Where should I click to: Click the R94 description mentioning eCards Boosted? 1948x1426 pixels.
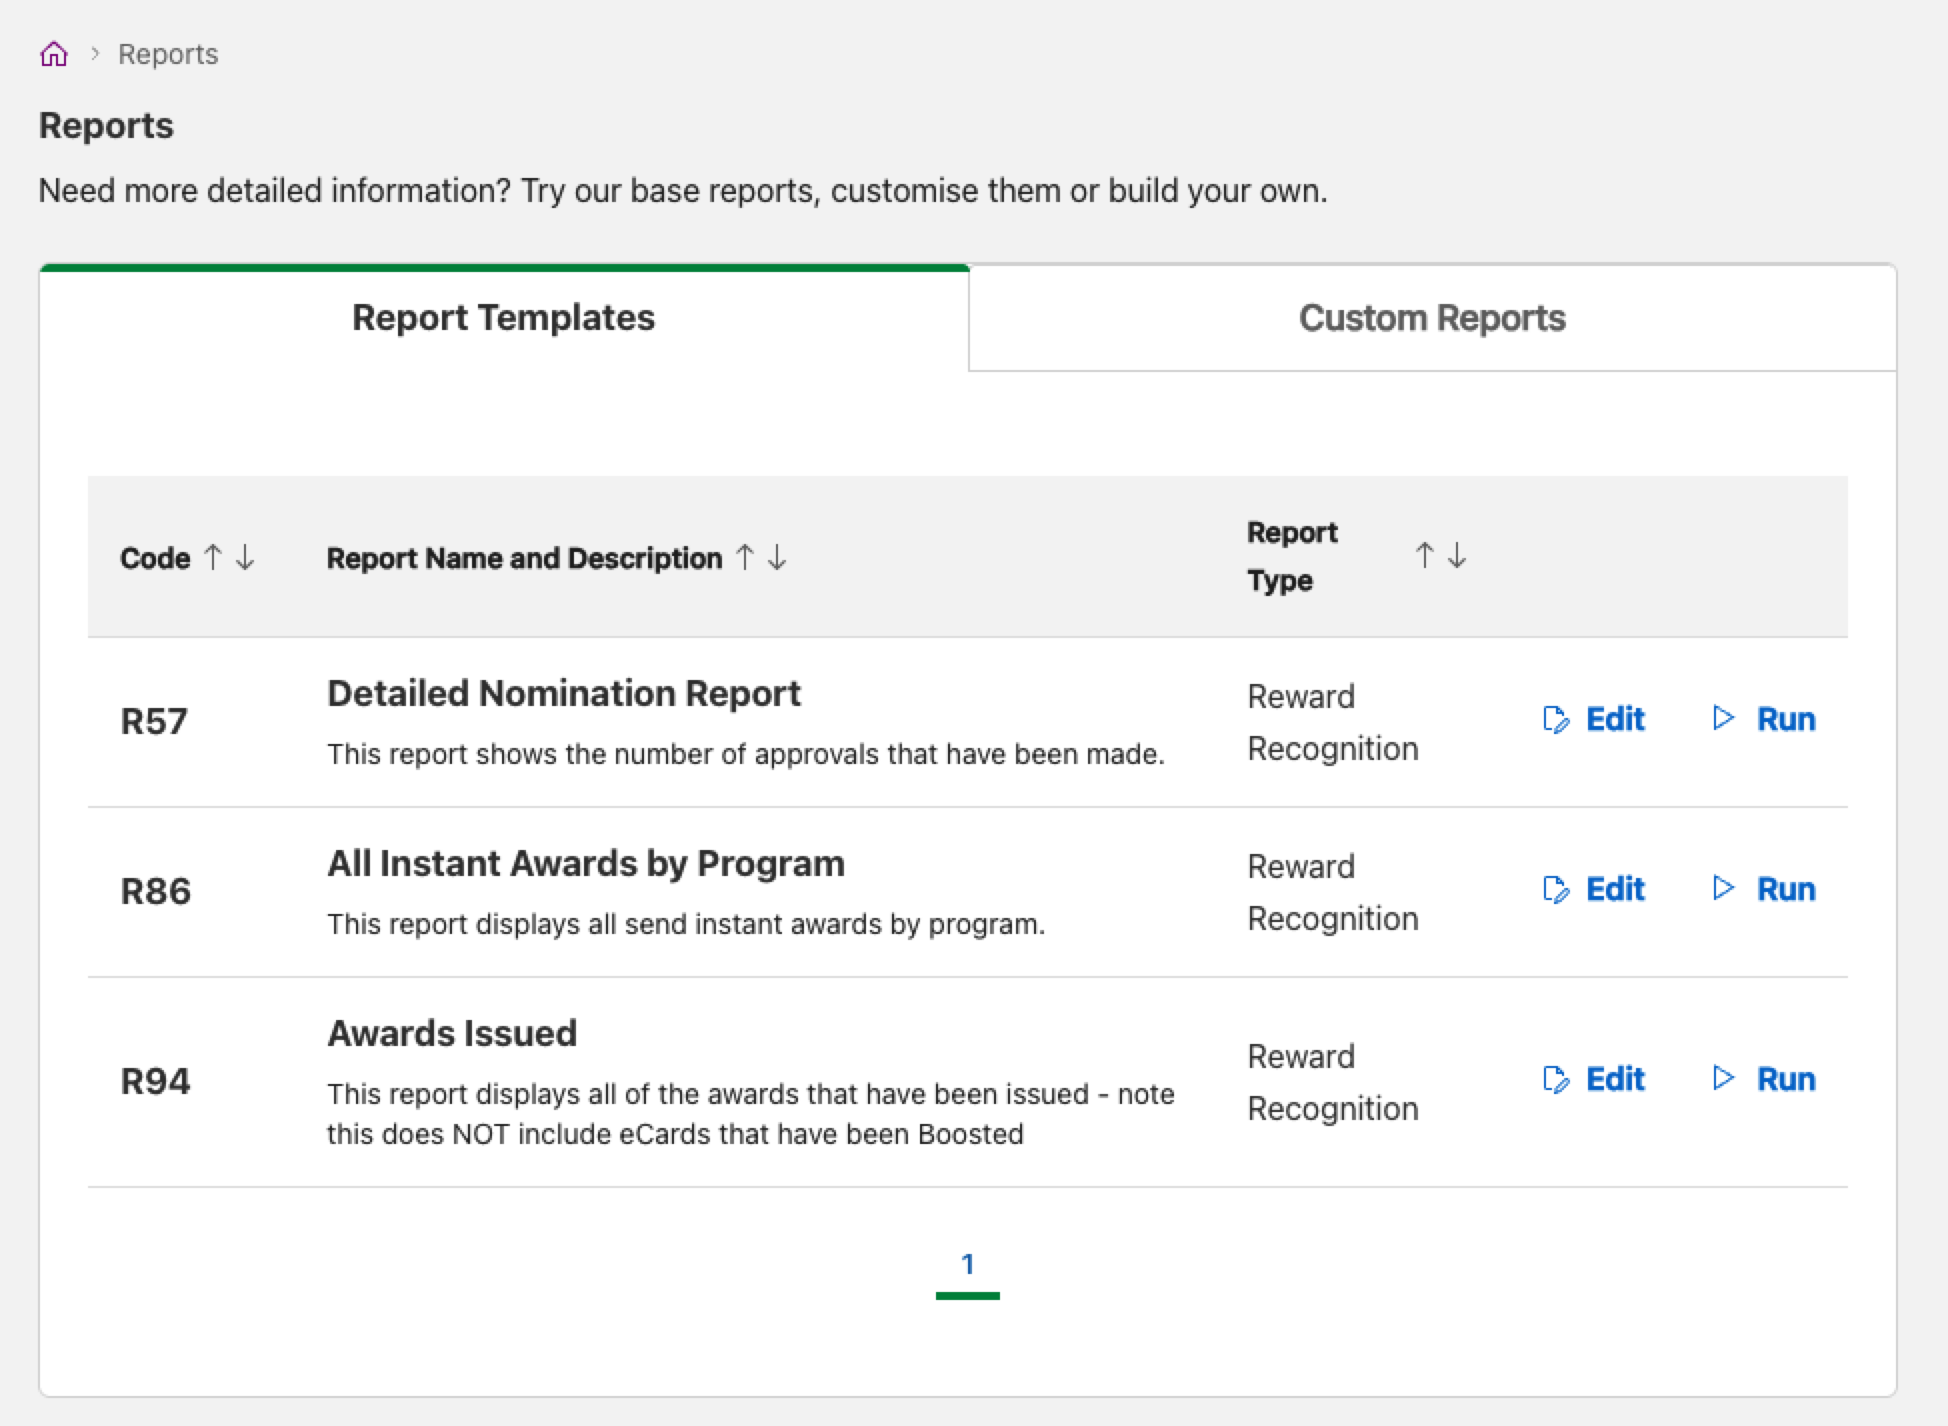[751, 1114]
